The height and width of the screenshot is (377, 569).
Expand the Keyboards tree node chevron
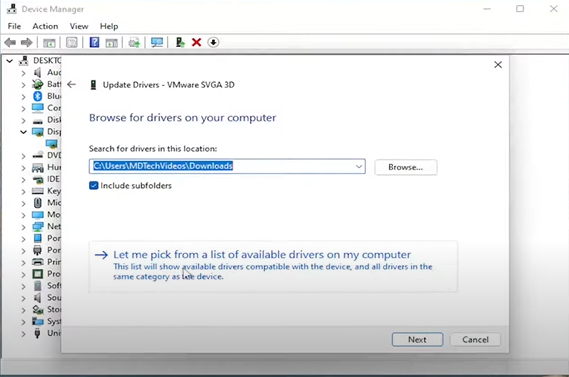pos(23,191)
